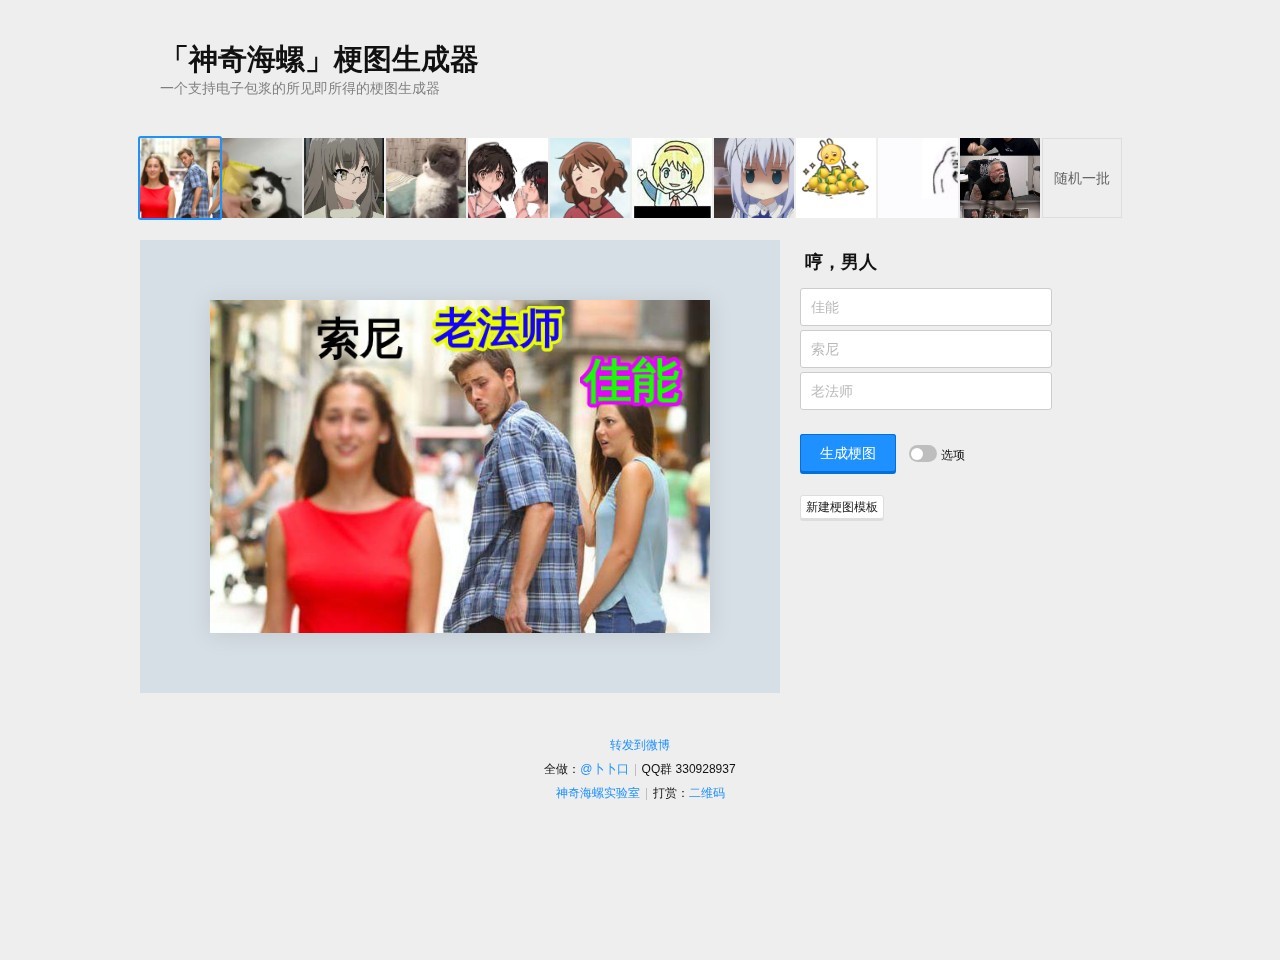The image size is (1280, 960).
Task: Click the 随机一批 random batch button
Action: 1082,178
